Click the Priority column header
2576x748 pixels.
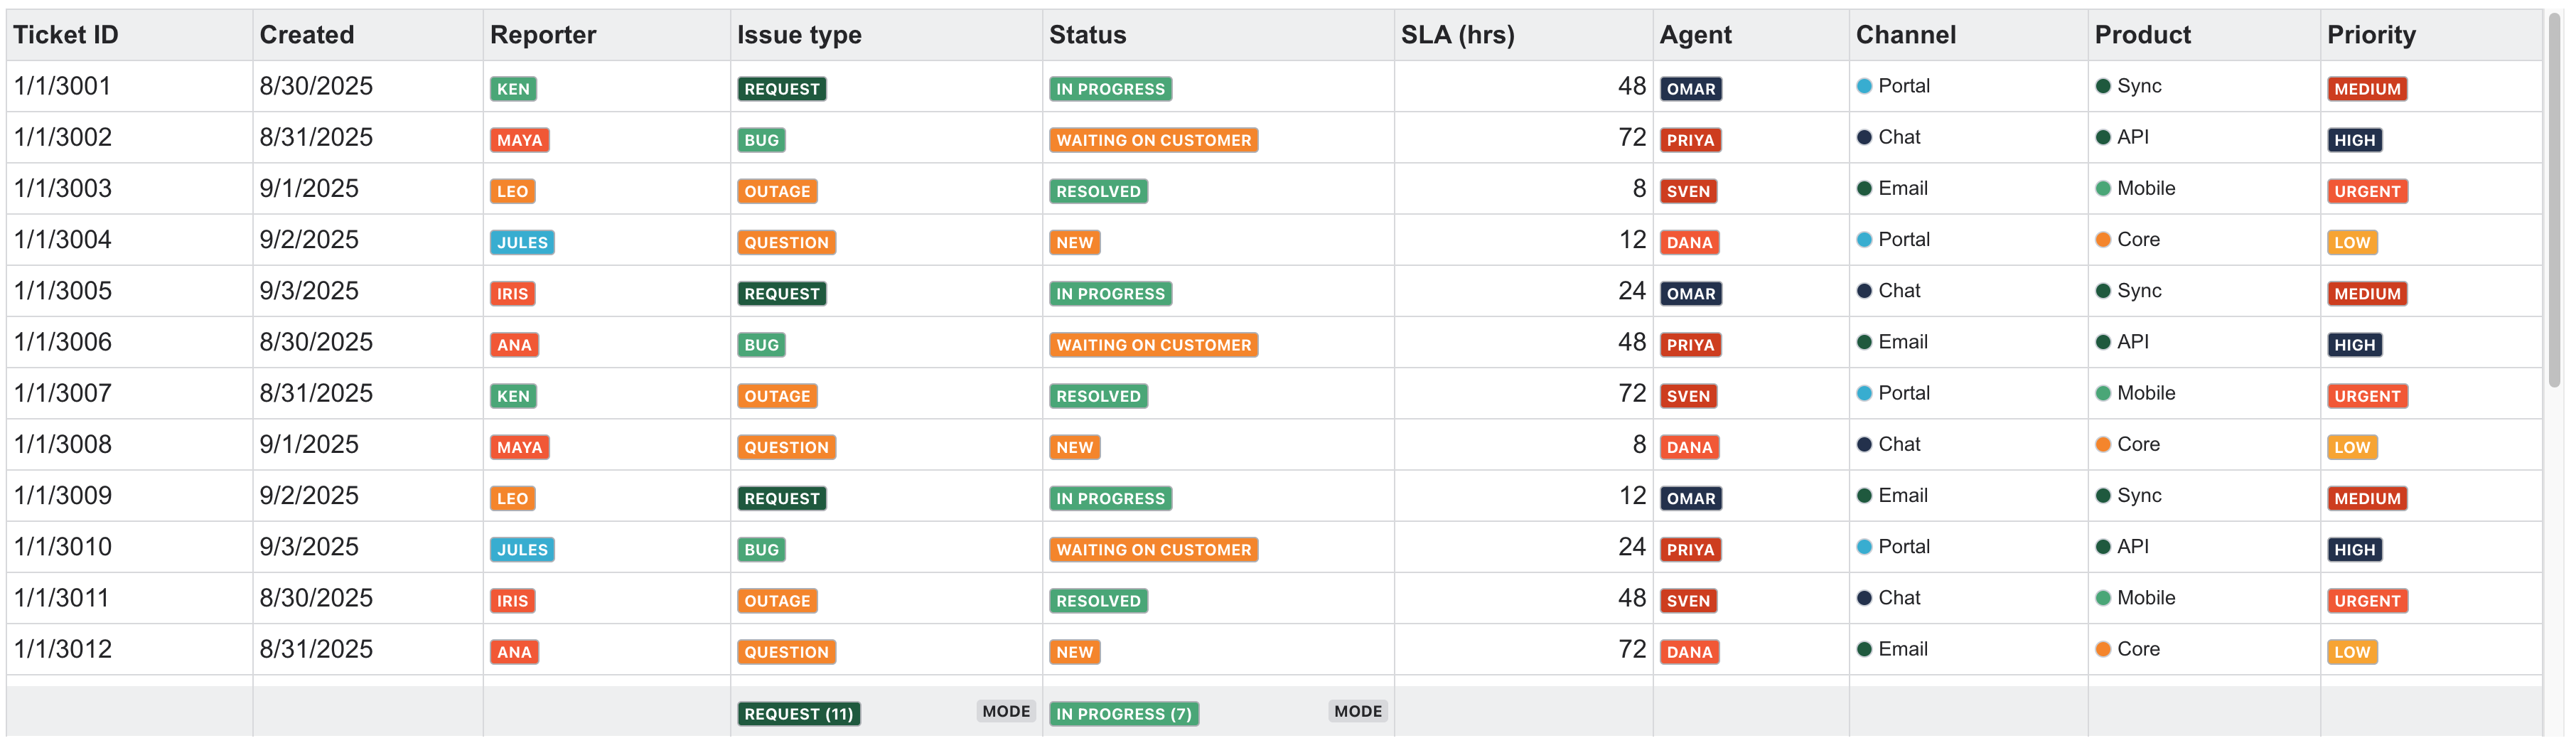tap(2431, 35)
